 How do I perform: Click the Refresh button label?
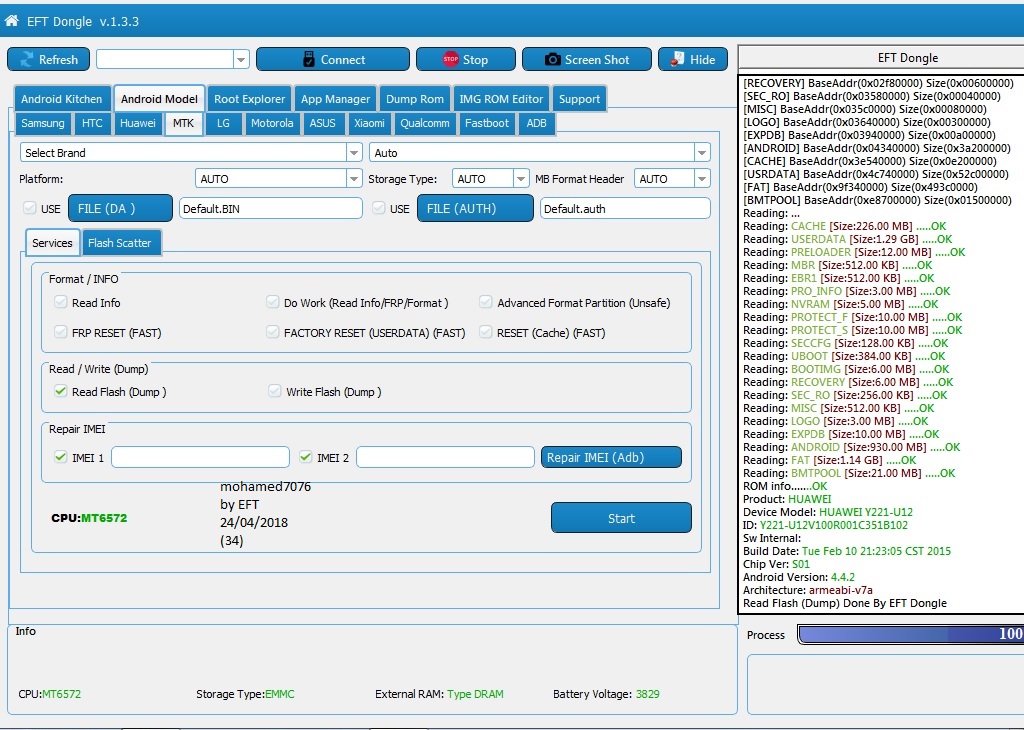[x=58, y=59]
